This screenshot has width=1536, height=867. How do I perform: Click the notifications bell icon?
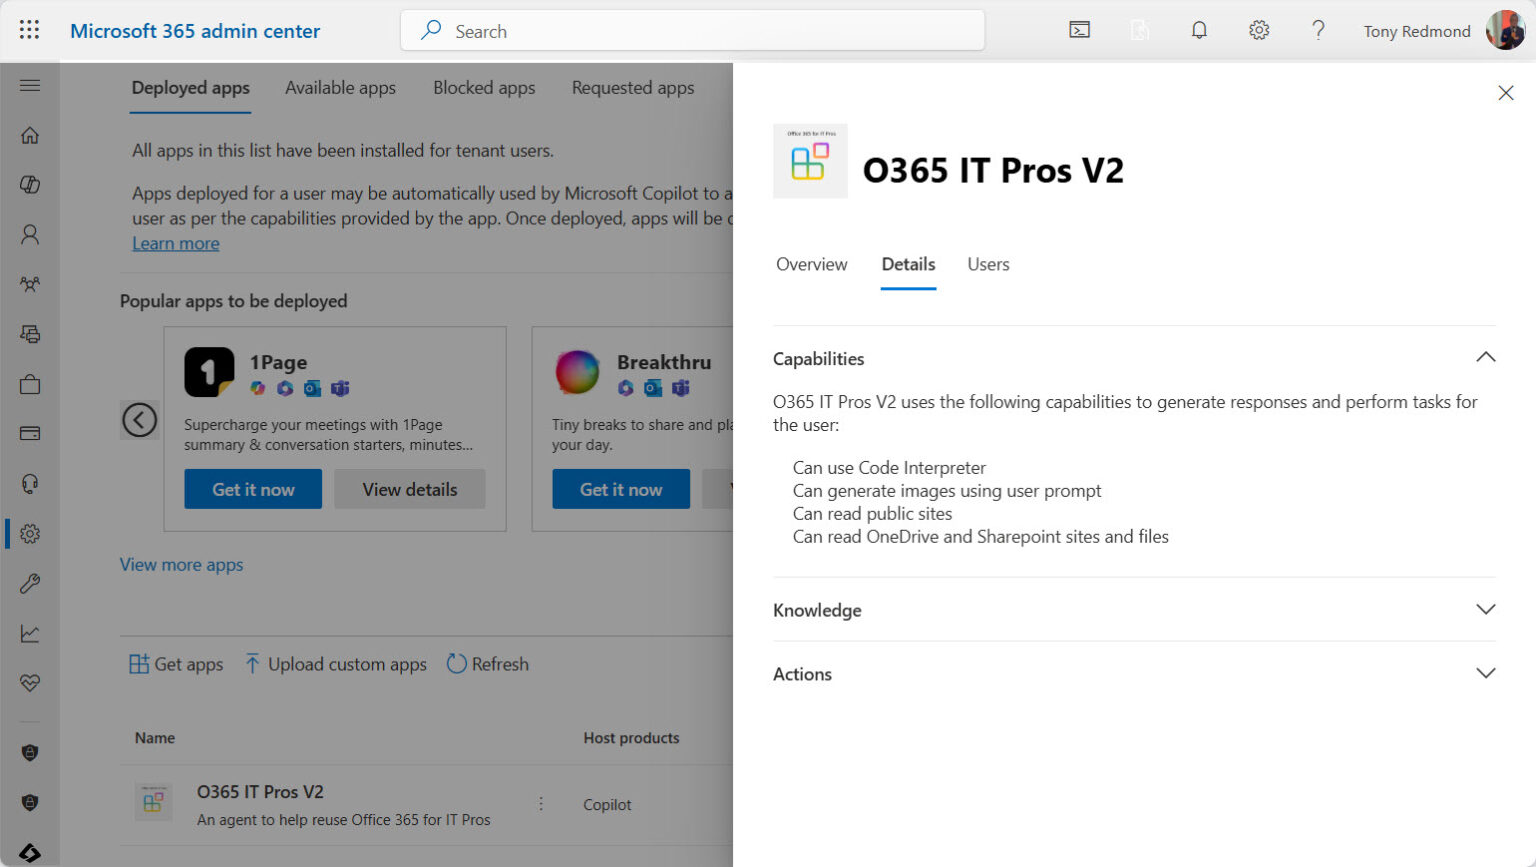point(1199,30)
